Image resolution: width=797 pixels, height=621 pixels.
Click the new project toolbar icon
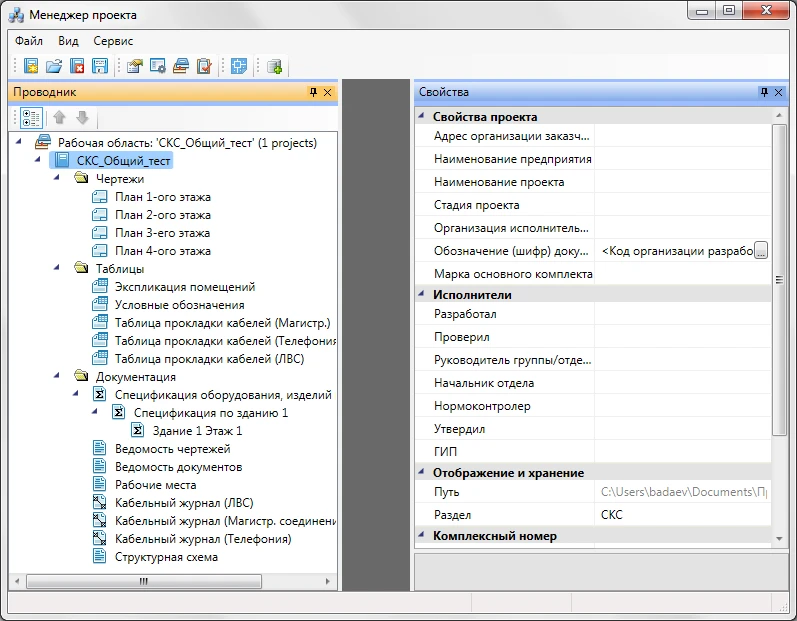(31, 67)
